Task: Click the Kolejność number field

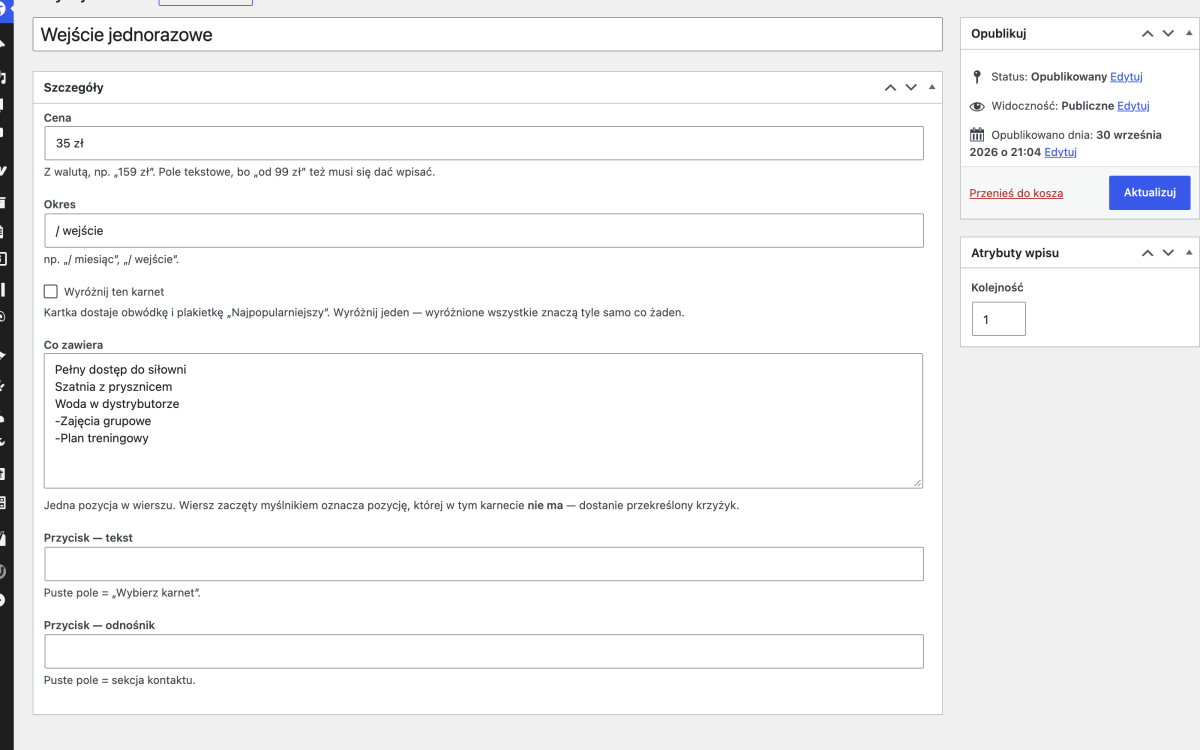Action: point(999,319)
